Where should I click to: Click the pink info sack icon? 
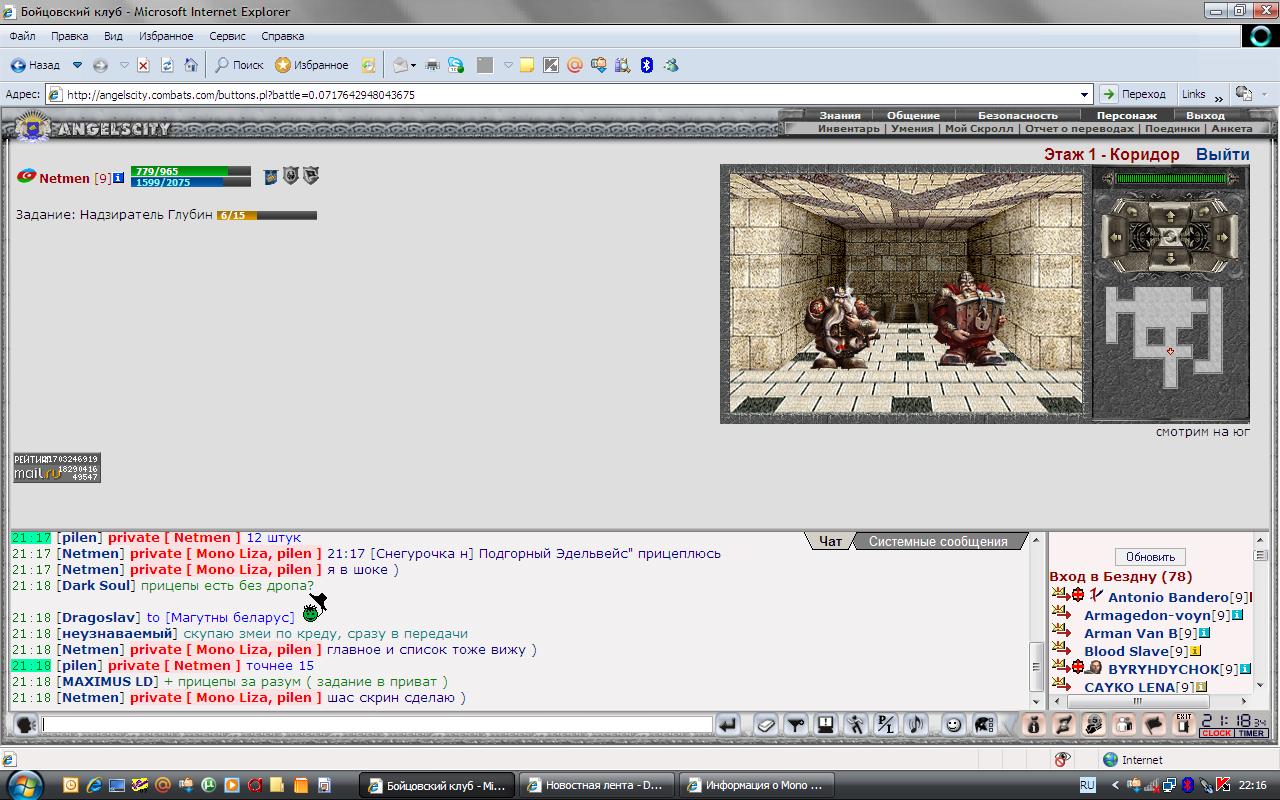point(1035,725)
